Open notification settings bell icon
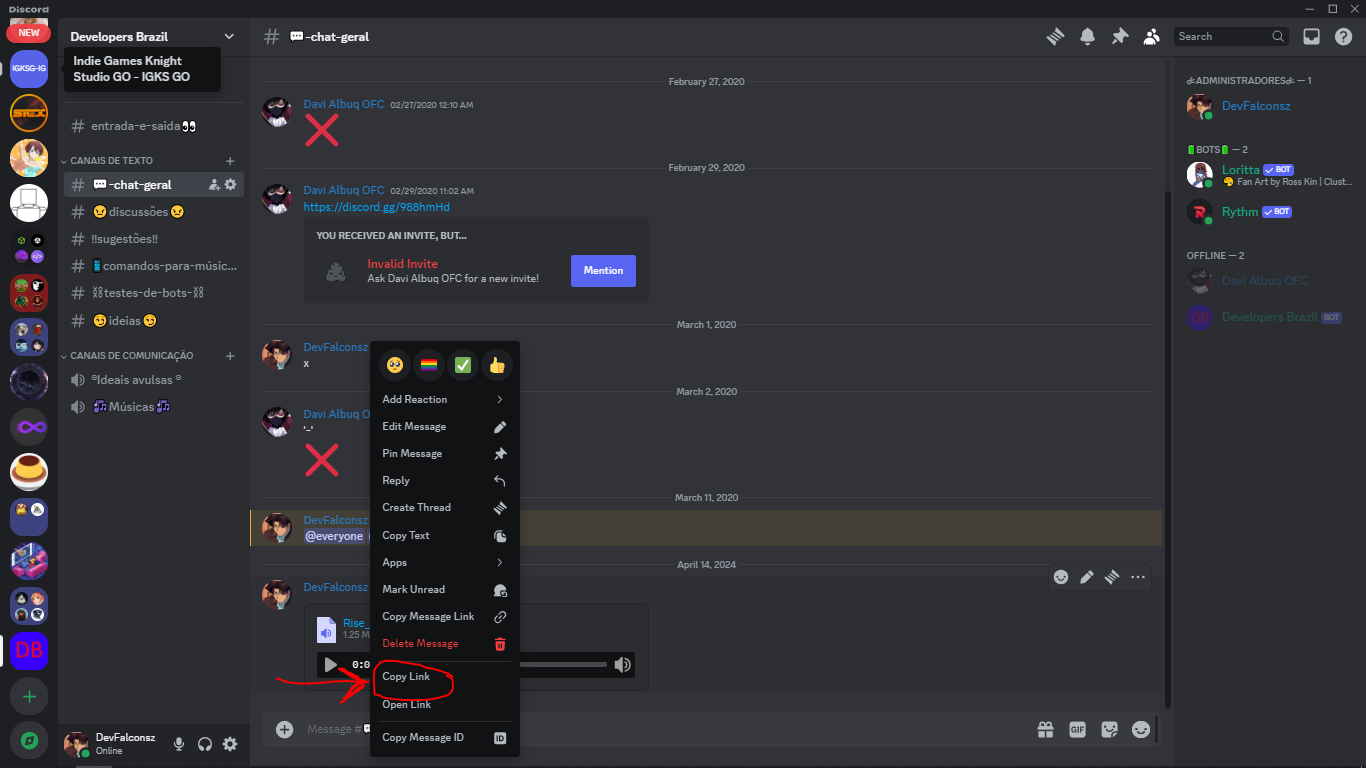 (x=1087, y=36)
